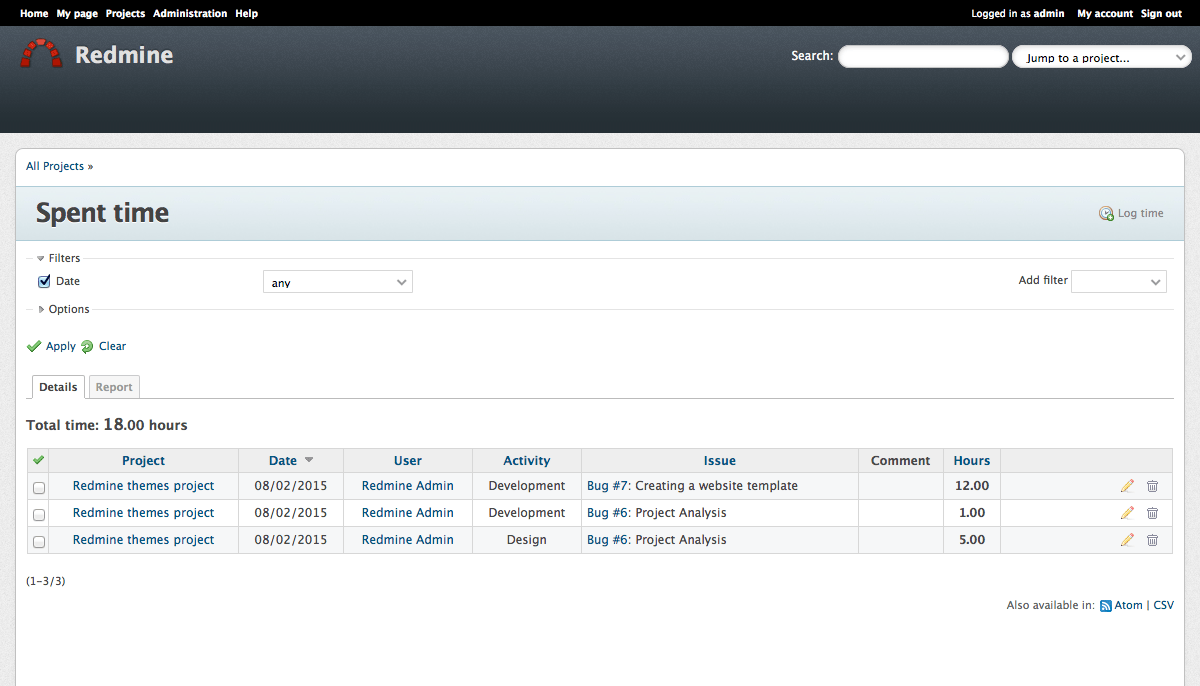Screen dimensions: 1200x686
Task: Switch to the Report tab
Action: click(x=114, y=387)
